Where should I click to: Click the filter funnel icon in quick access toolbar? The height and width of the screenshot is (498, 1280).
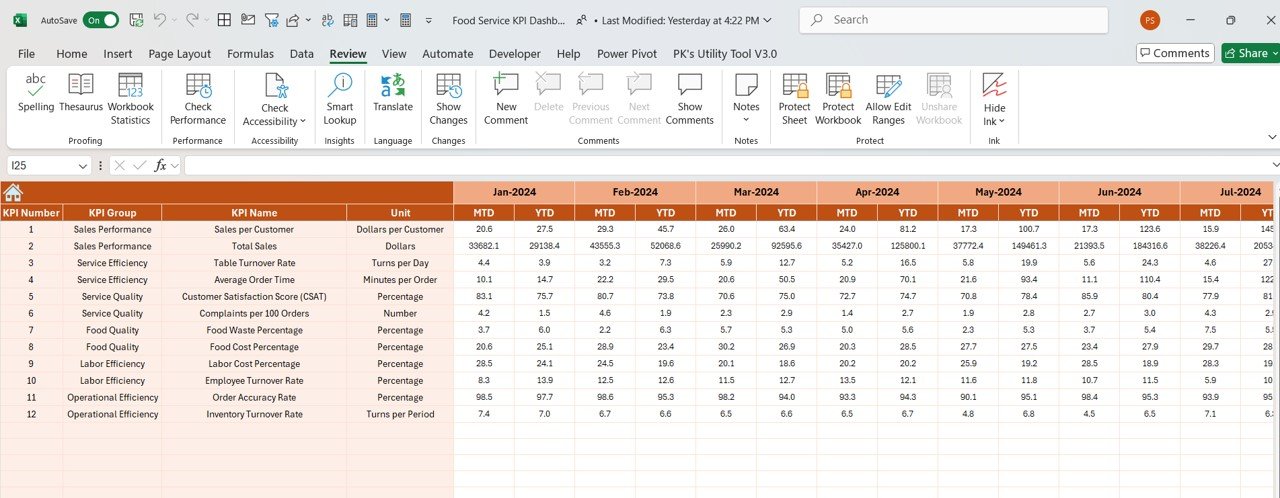coord(271,20)
